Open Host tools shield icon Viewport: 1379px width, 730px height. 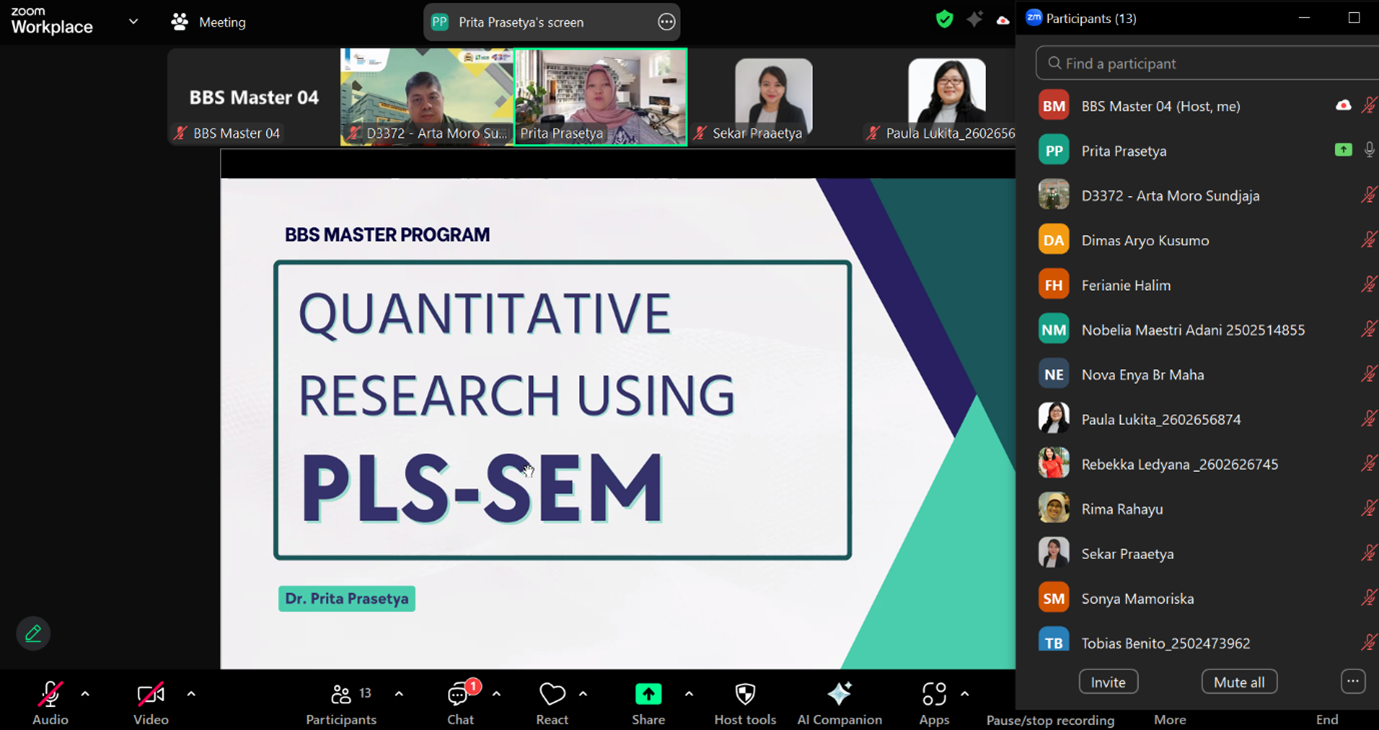(745, 694)
